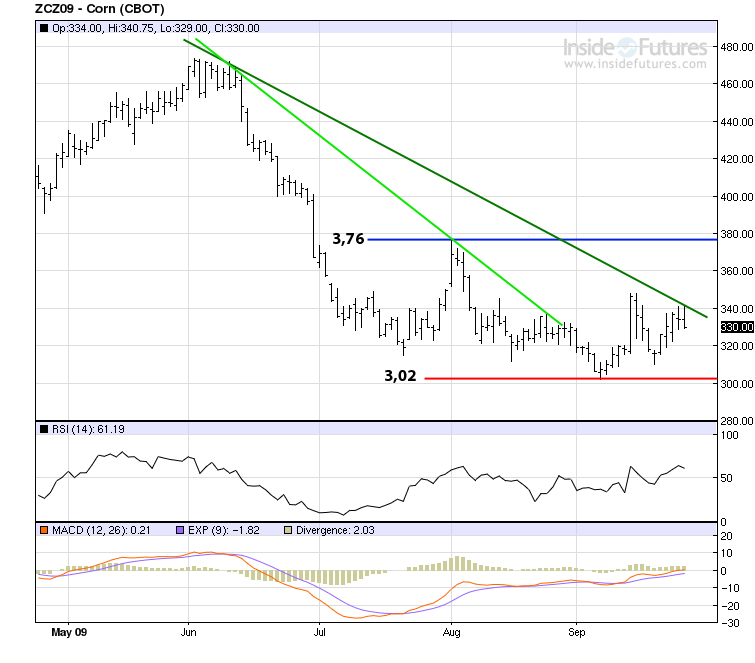Click the black square beside Op:334.00
Screen dimensions: 755x663
coord(43,29)
